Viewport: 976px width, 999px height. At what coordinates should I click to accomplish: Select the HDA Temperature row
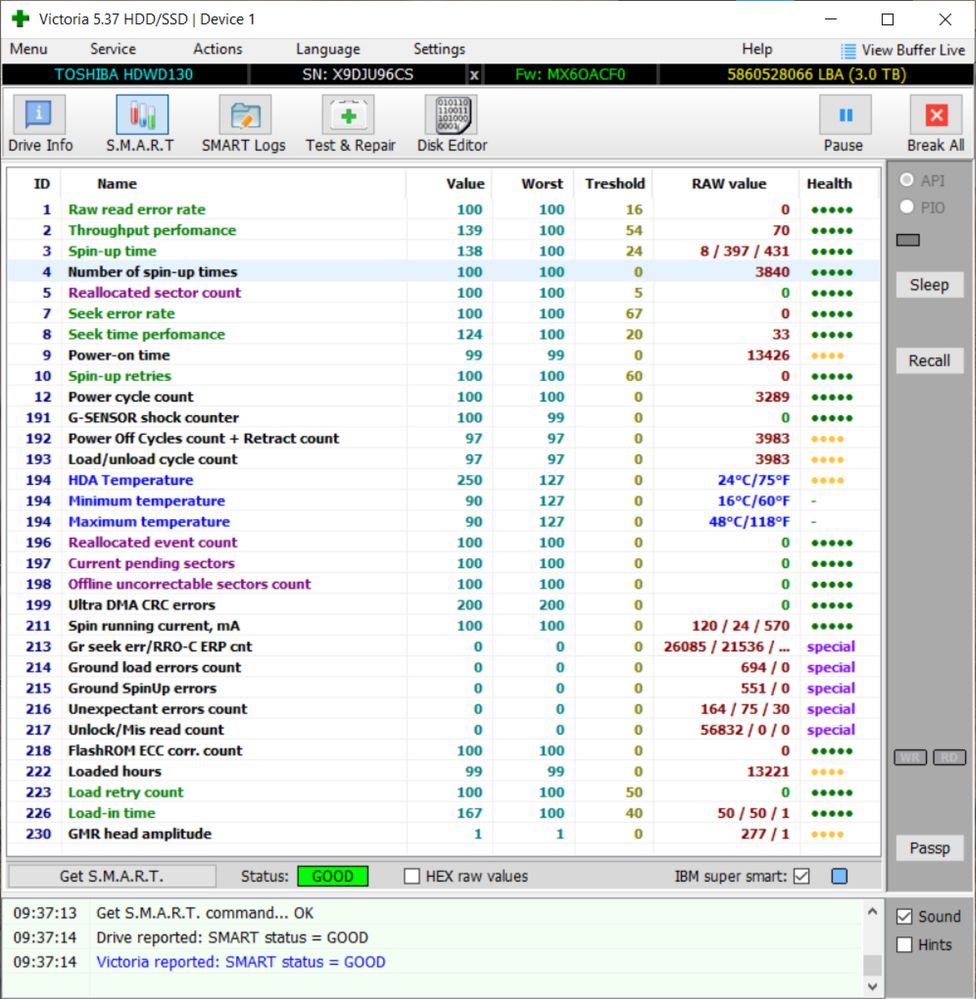pos(443,480)
